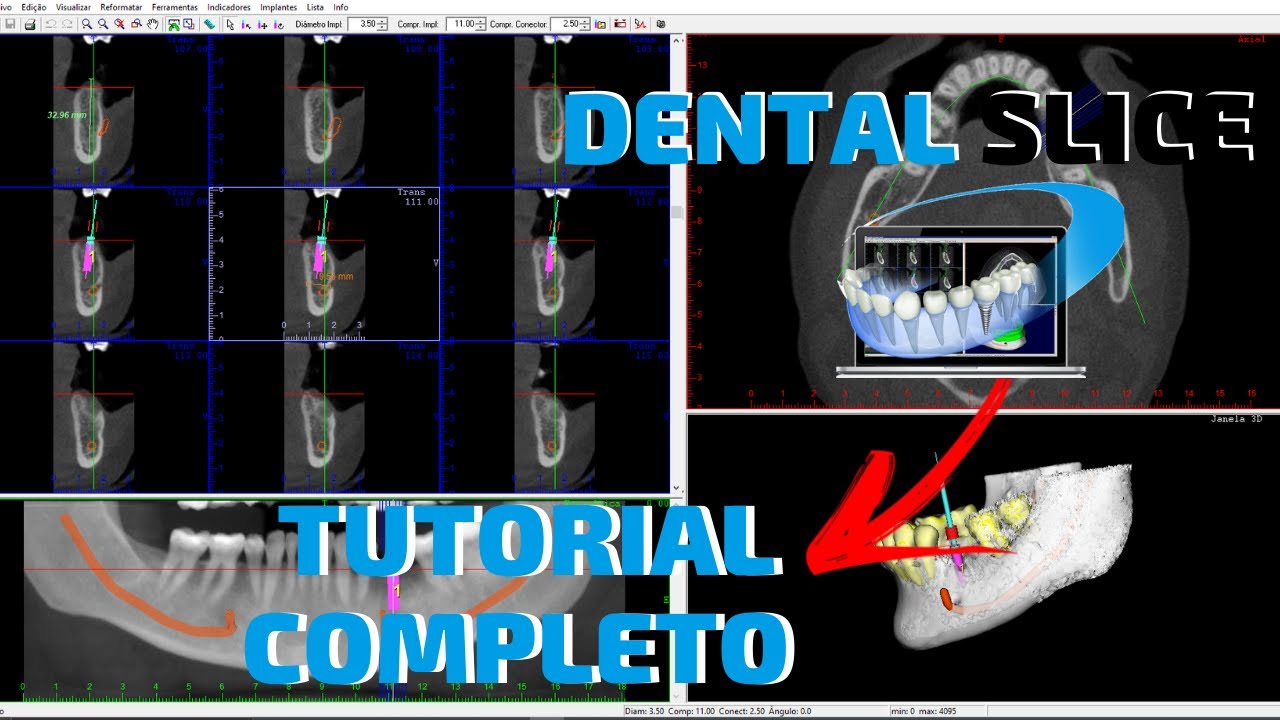Open the Indicadores menu
Image resolution: width=1280 pixels, height=720 pixels.
[229, 7]
